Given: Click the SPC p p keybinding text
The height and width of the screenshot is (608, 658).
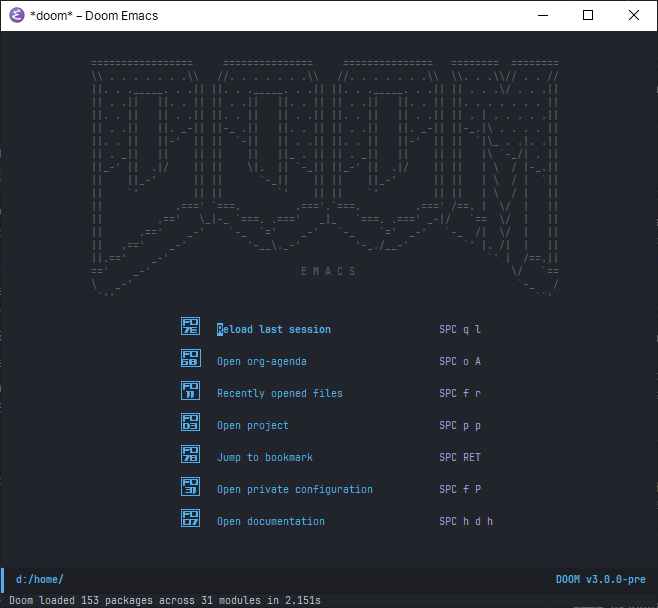Looking at the screenshot, I should [460, 425].
